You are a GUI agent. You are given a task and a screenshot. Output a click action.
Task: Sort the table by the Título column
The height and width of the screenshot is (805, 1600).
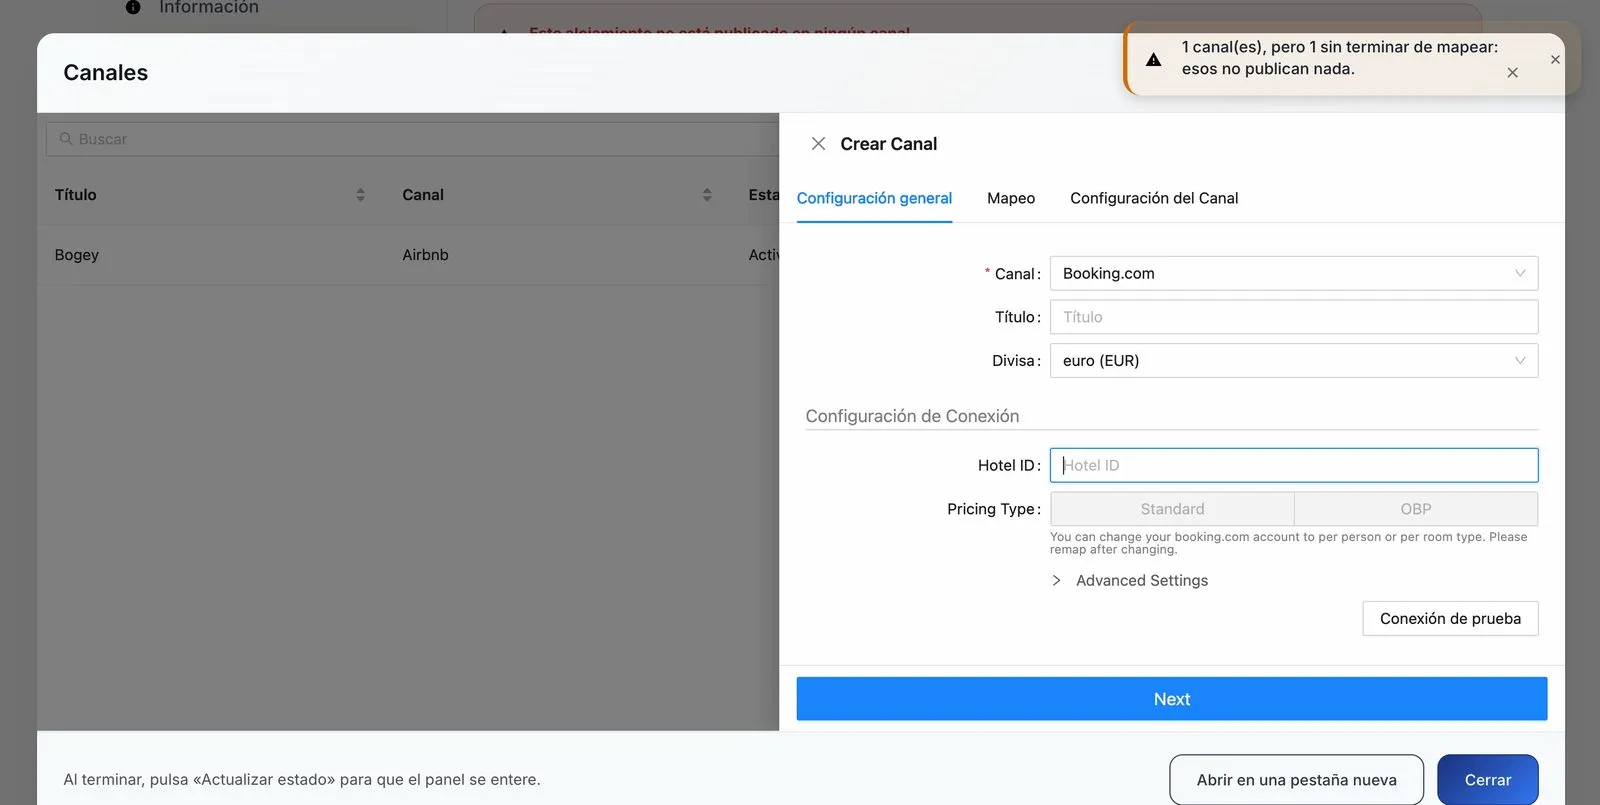360,195
